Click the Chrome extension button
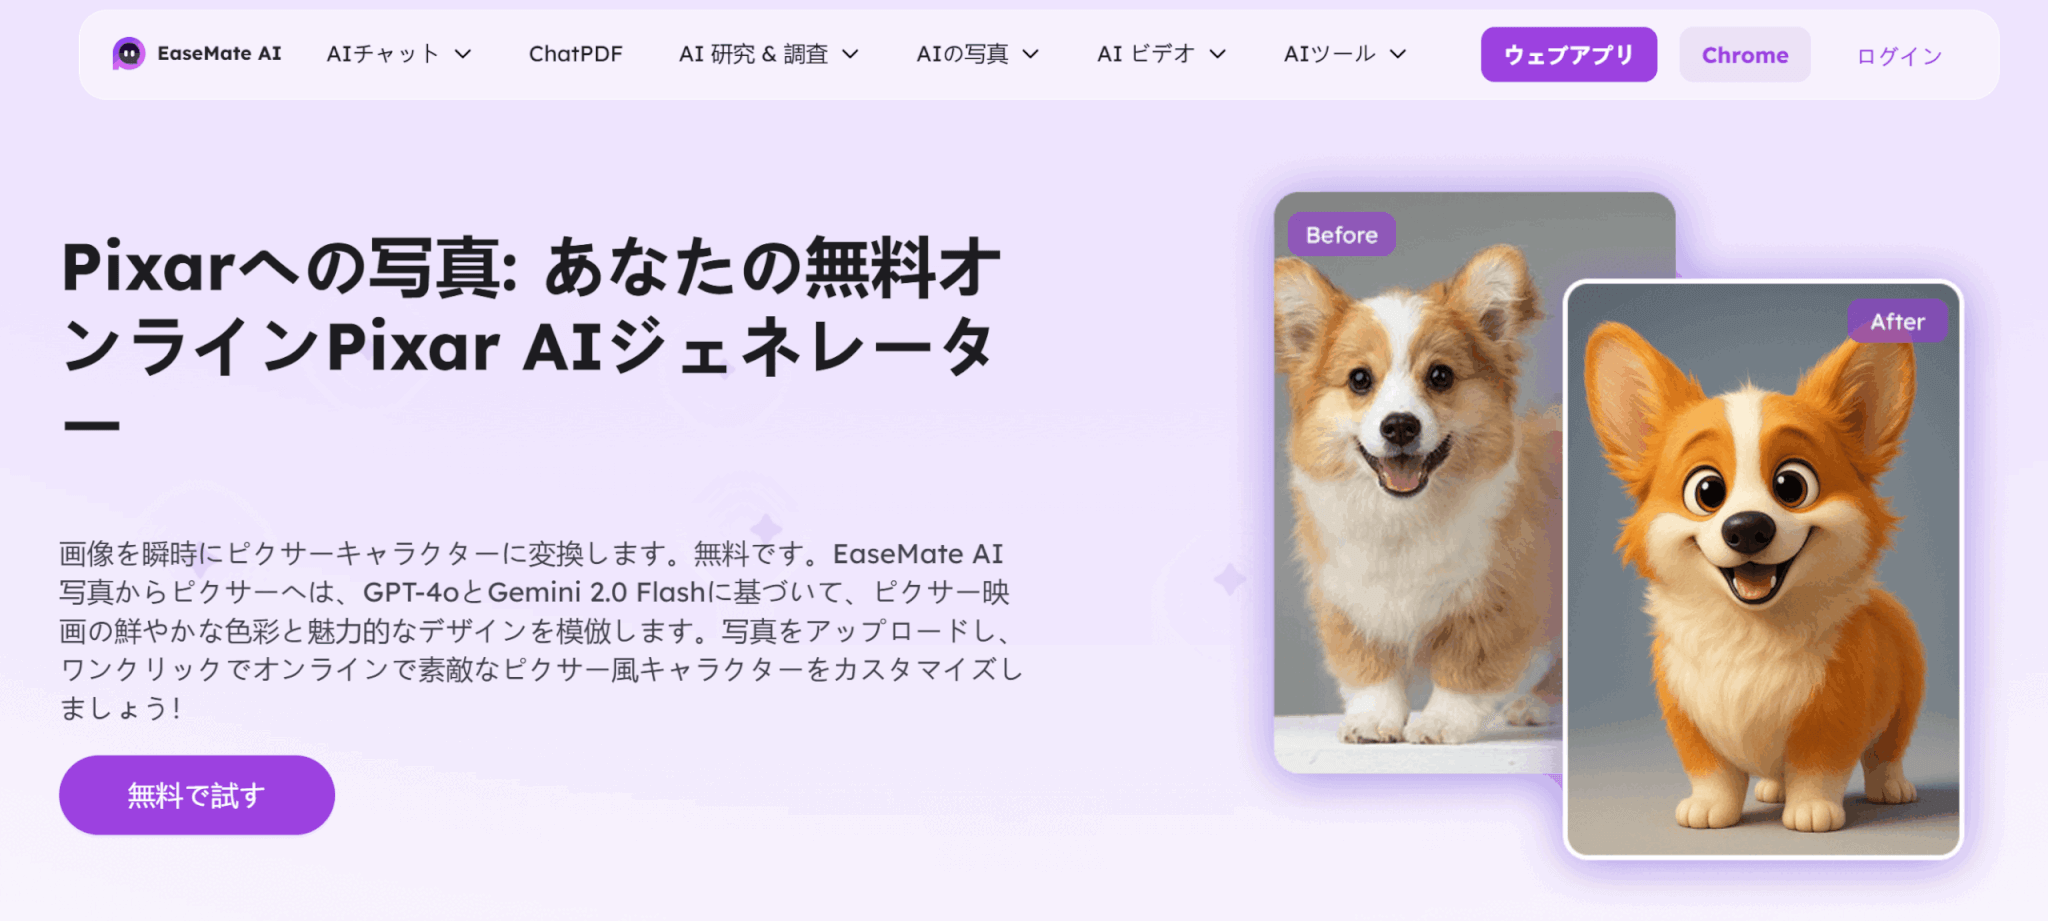This screenshot has height=921, width=2048. pos(1745,55)
